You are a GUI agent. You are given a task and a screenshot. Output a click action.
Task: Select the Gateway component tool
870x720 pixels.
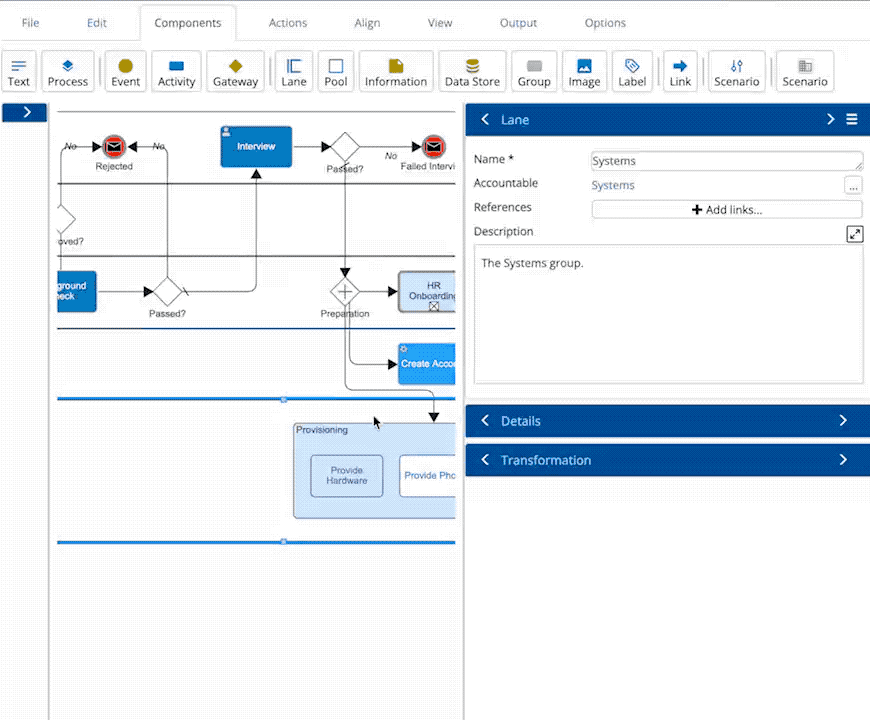coord(235,72)
